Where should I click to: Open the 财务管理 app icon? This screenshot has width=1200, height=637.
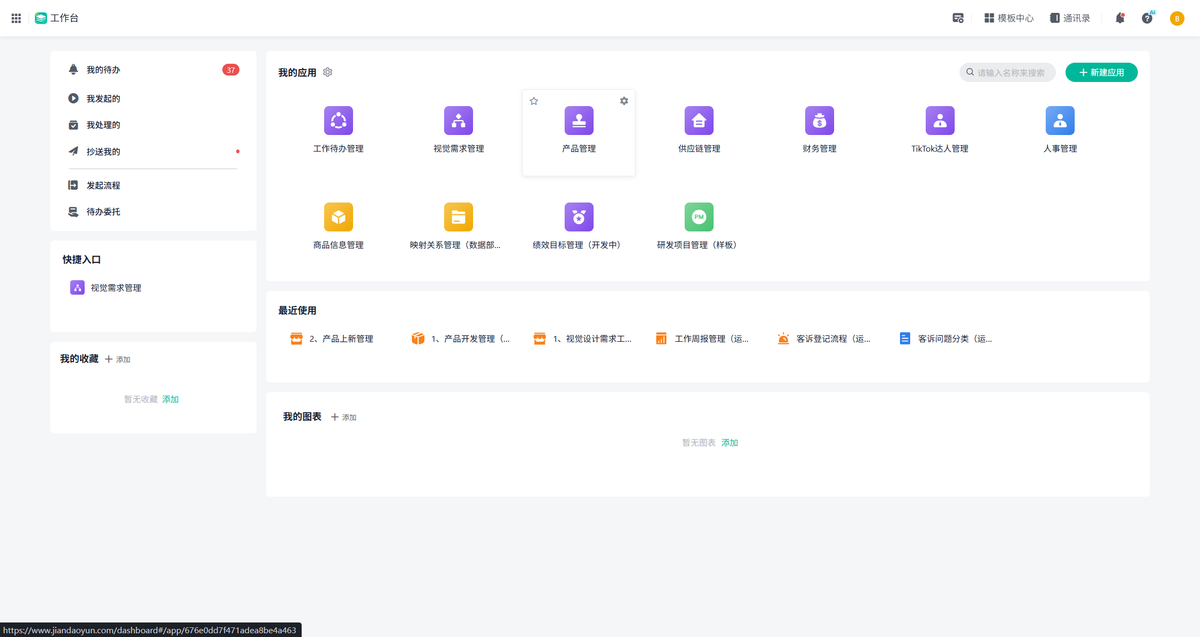(819, 121)
